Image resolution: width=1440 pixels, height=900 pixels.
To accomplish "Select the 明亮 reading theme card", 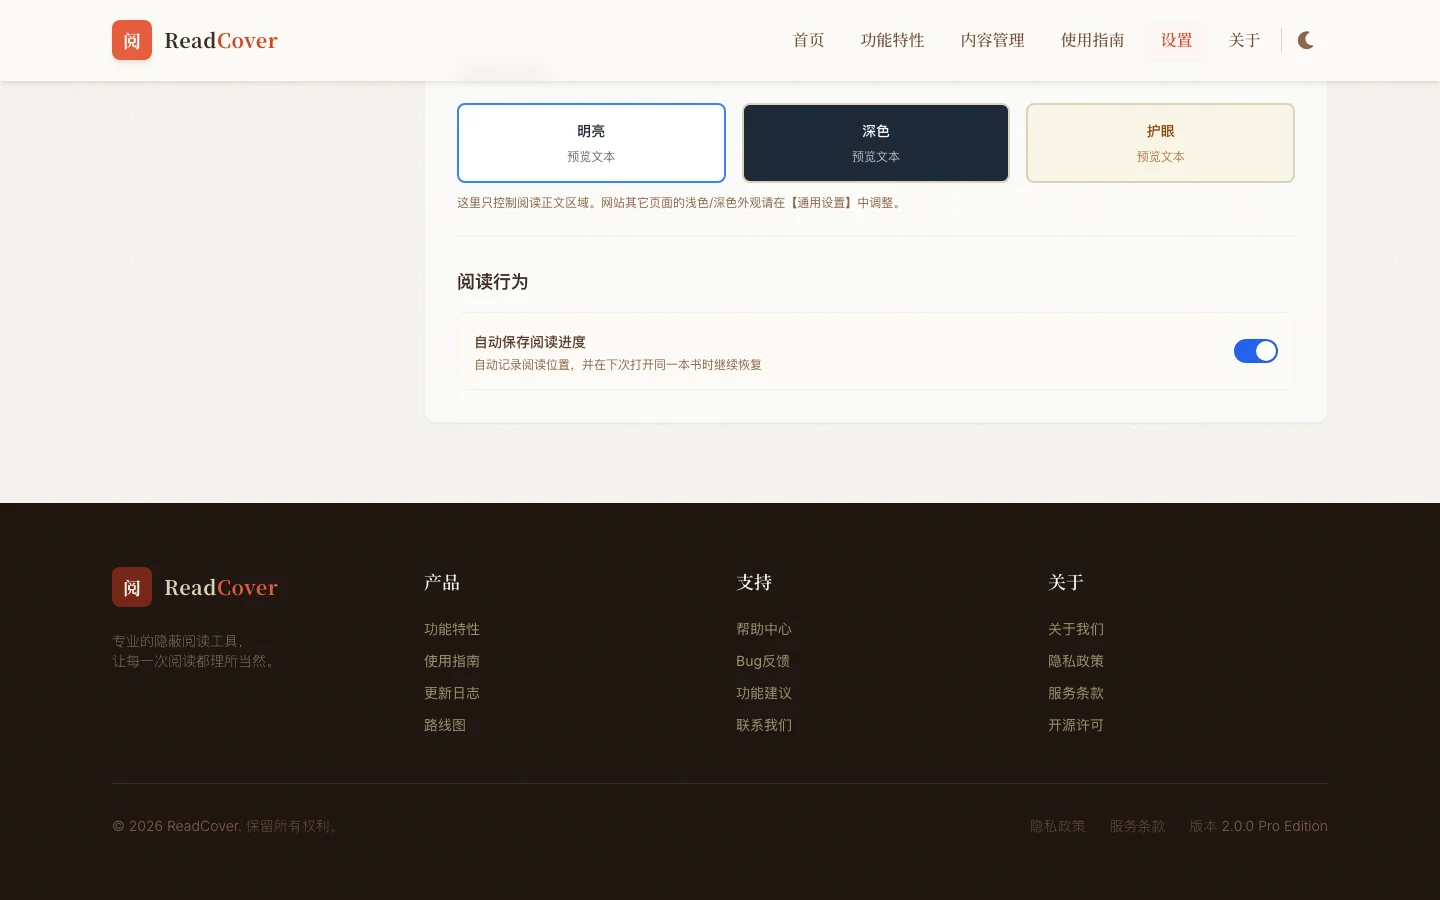I will click(x=591, y=143).
